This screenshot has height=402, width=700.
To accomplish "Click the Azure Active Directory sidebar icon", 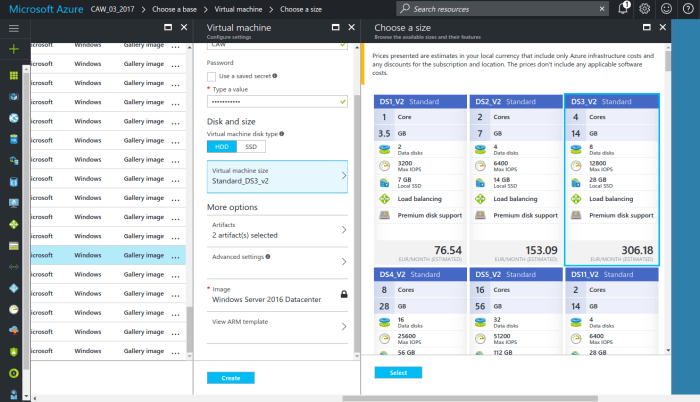I will [14, 288].
